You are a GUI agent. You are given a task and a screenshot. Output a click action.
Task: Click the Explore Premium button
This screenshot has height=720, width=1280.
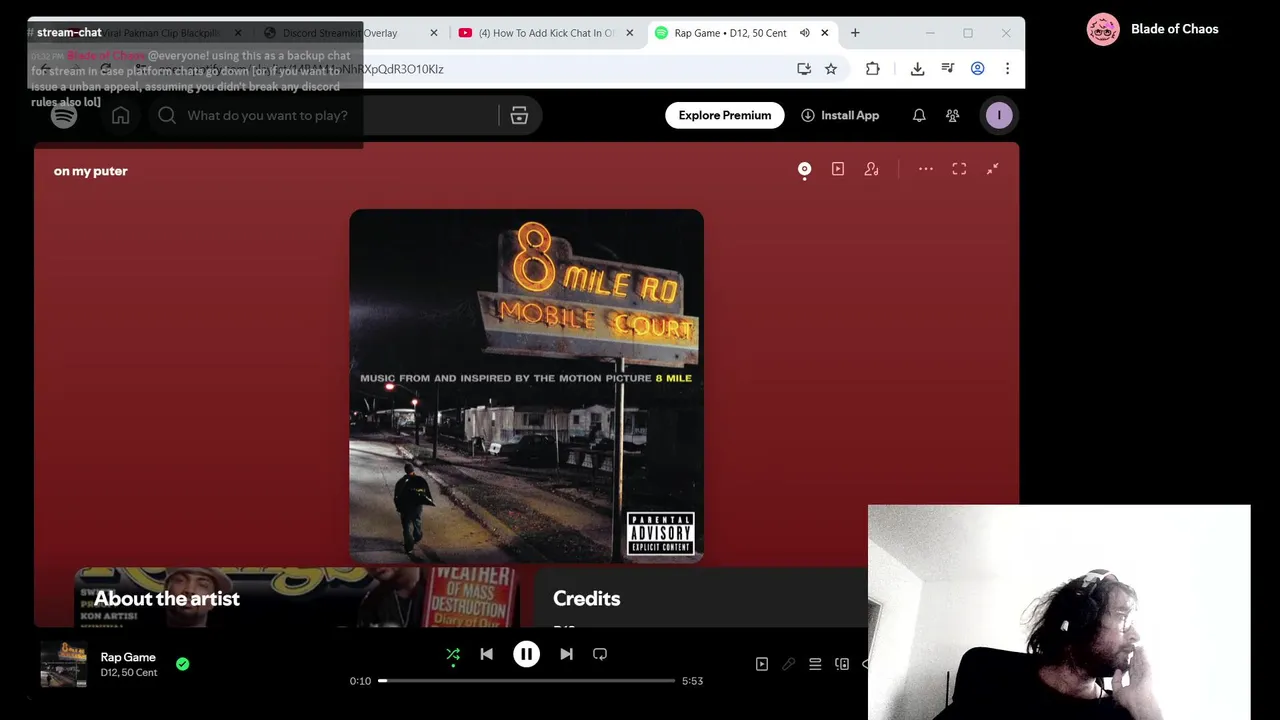tap(725, 115)
